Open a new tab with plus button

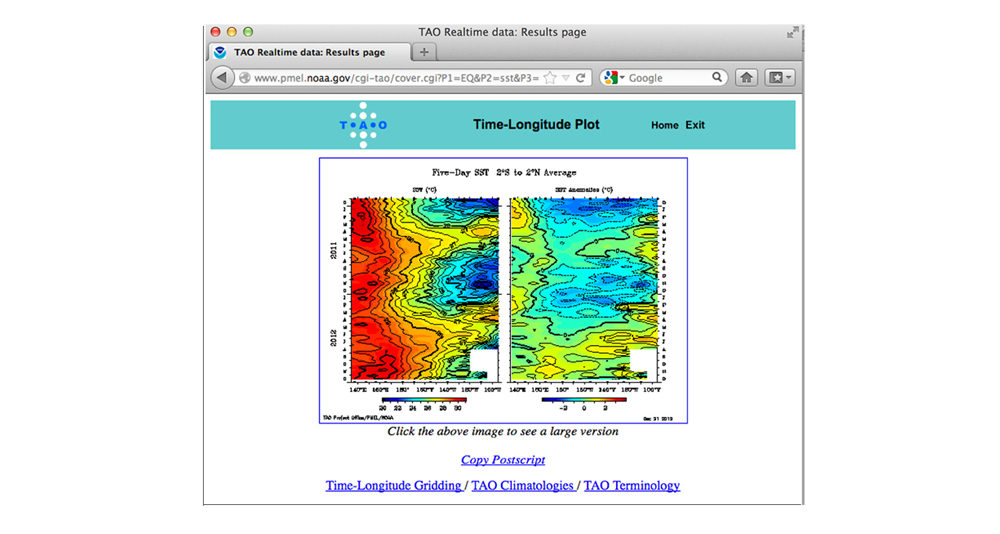[424, 52]
